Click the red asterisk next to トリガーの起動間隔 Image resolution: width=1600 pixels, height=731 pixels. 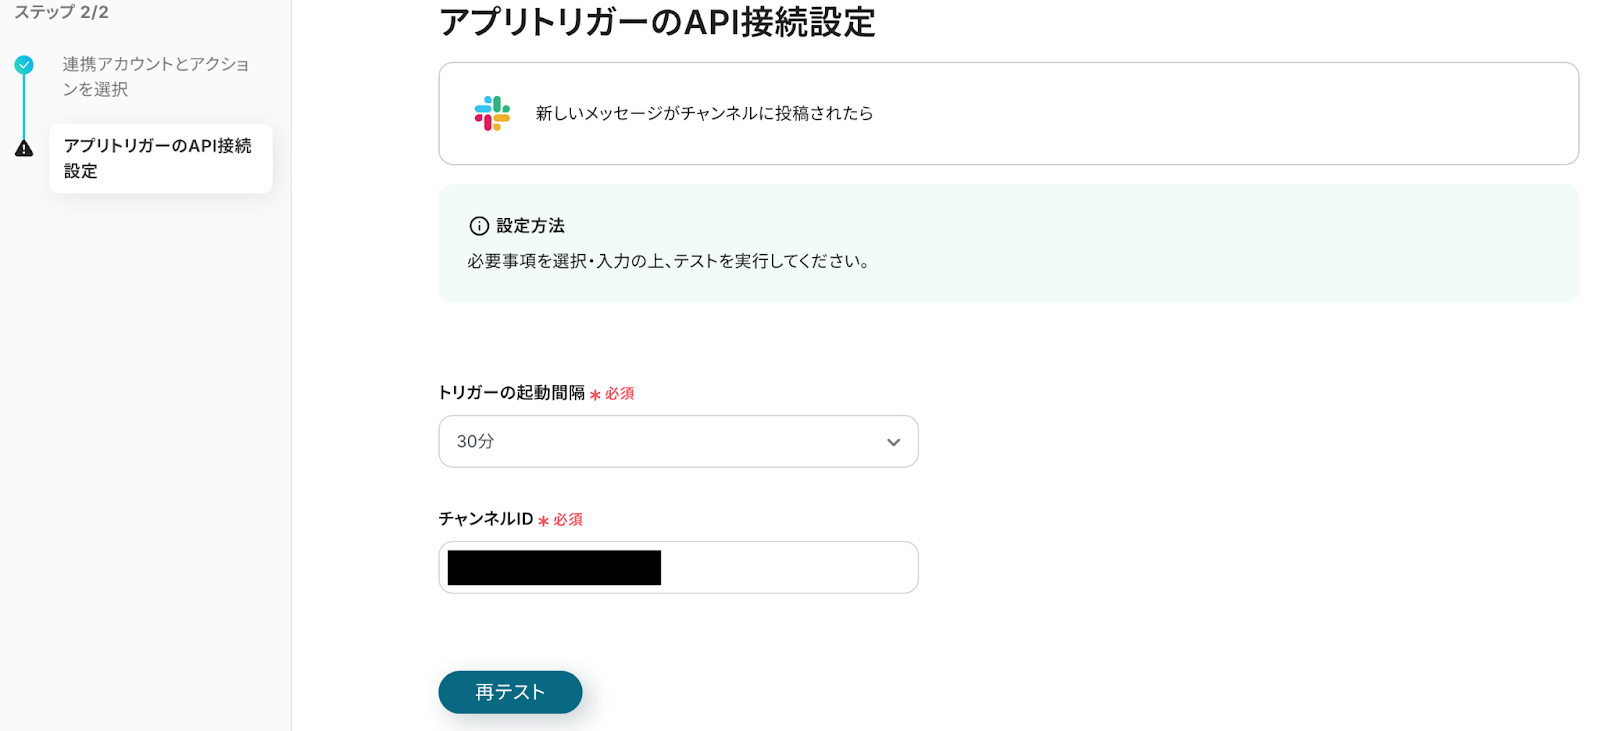(x=595, y=395)
